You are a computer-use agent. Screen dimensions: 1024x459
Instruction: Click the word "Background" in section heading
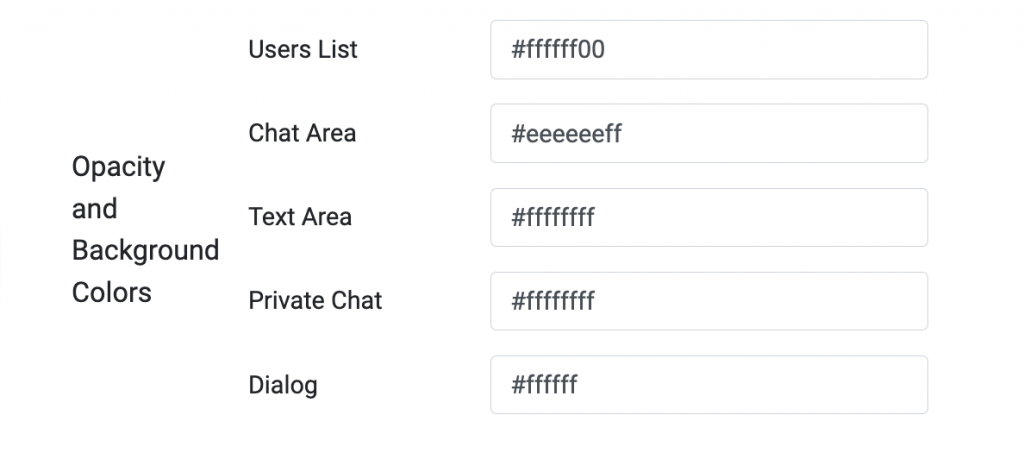[145, 250]
